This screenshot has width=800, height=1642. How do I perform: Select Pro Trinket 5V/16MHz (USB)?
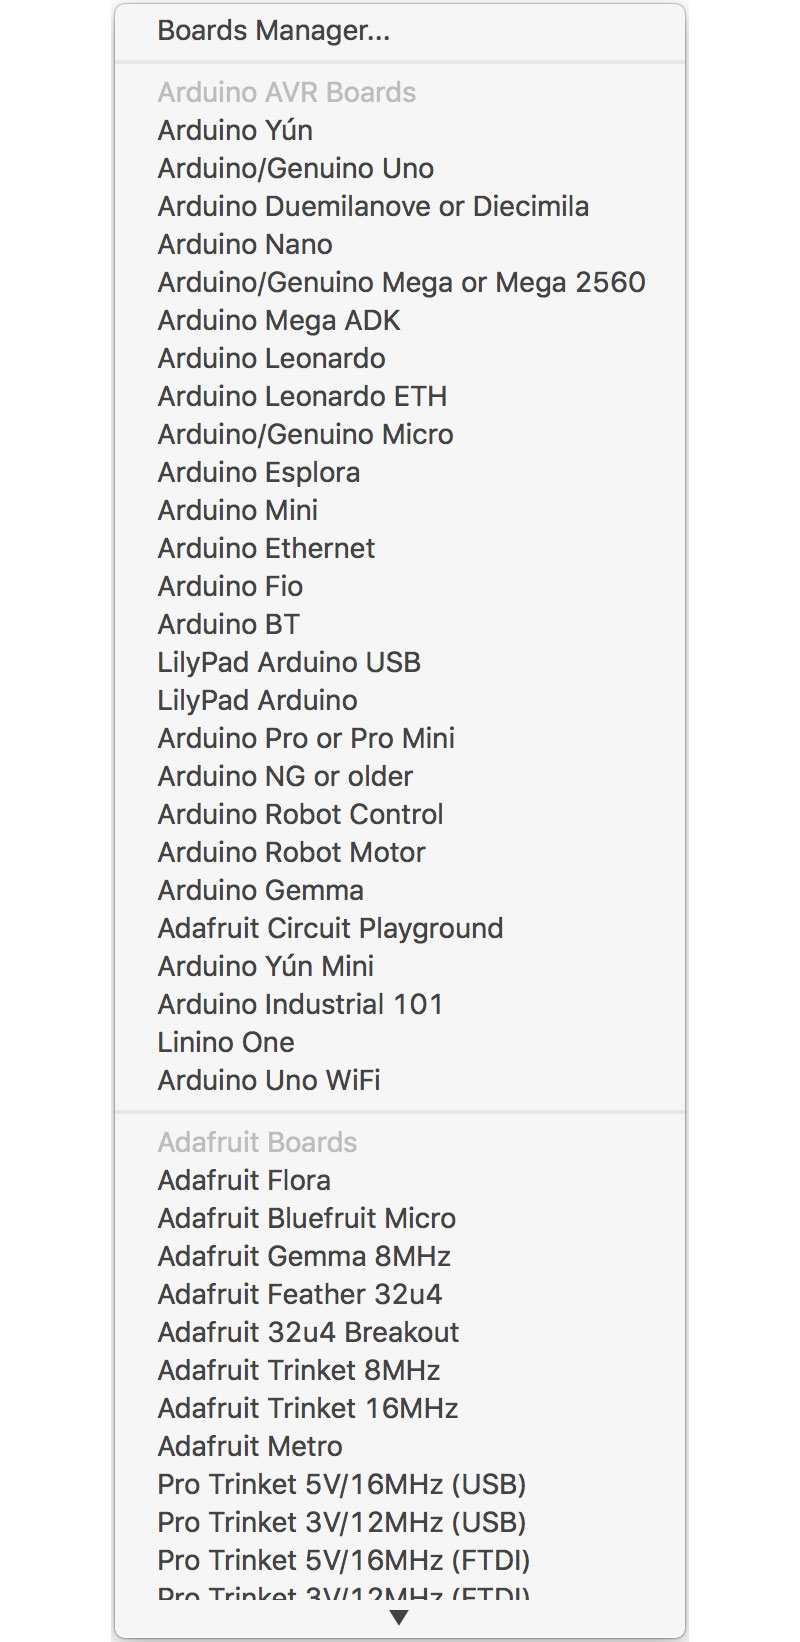[x=343, y=1484]
